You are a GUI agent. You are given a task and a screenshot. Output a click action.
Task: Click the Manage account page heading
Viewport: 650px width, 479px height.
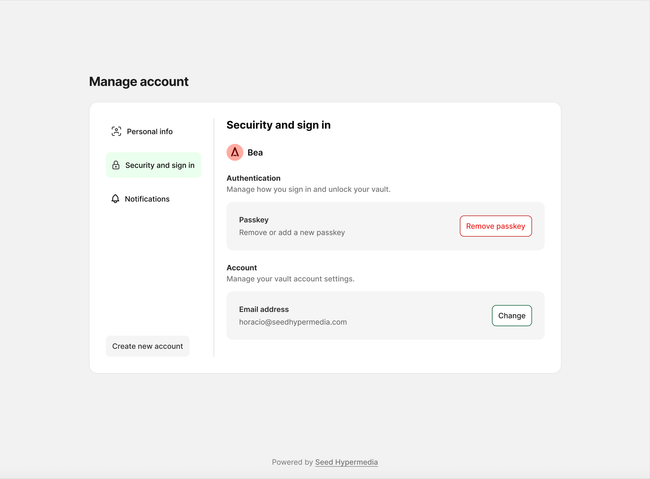pos(138,82)
